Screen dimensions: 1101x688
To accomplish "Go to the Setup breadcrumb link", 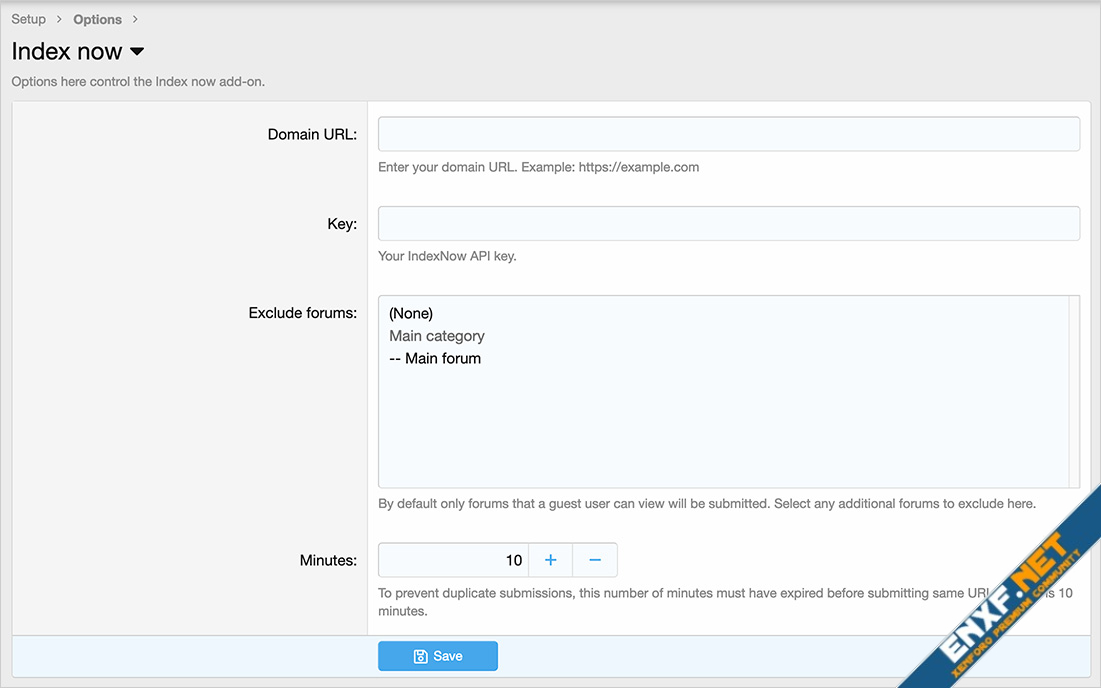I will pos(28,19).
